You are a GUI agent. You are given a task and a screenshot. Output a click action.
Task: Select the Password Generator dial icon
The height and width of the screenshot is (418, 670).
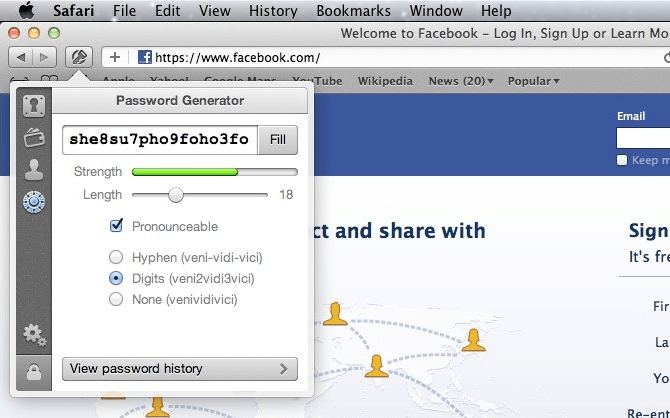(x=34, y=202)
